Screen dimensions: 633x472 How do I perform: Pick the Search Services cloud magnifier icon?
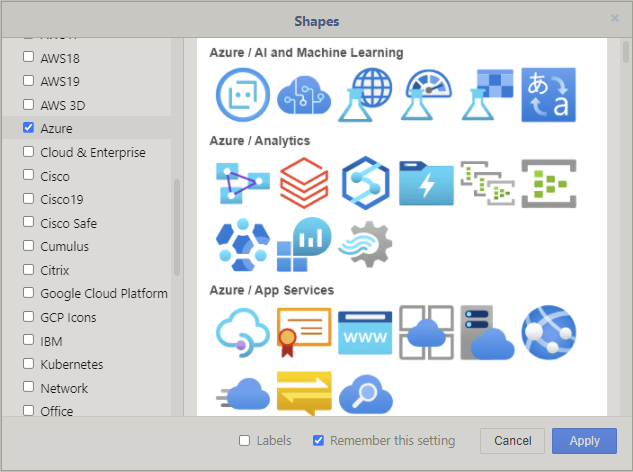point(365,393)
